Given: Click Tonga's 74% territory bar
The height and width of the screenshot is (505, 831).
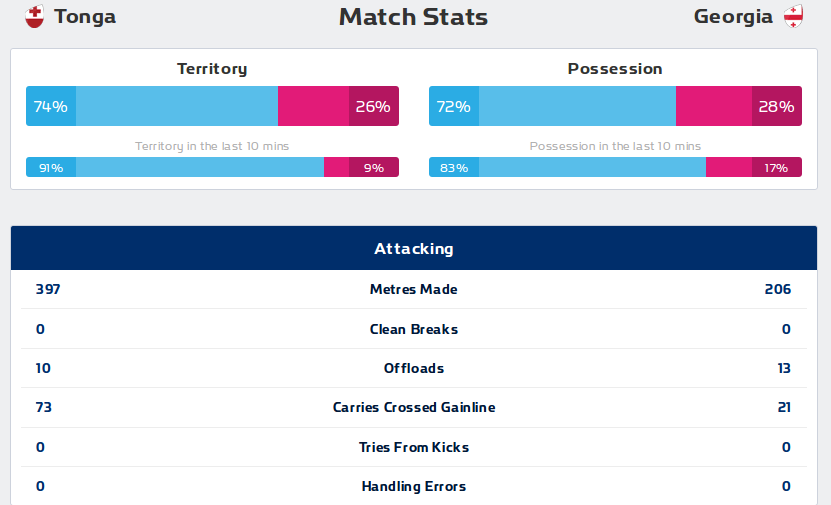Looking at the screenshot, I should (x=152, y=106).
